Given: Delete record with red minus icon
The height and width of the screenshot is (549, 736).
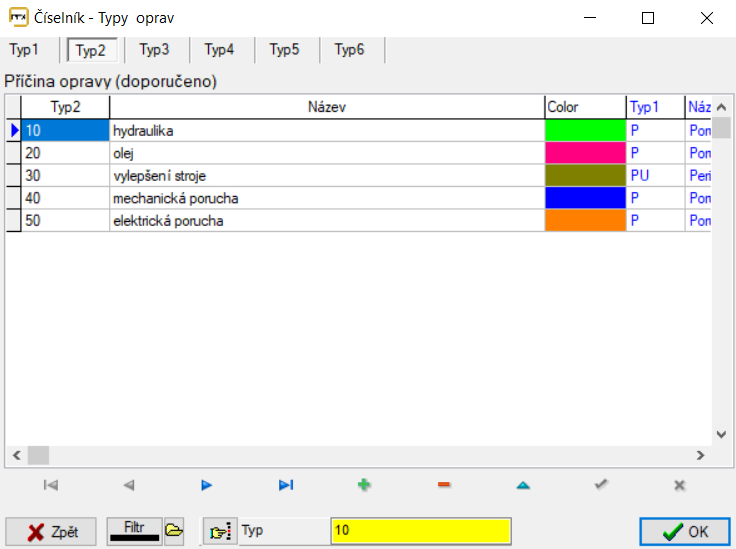Looking at the screenshot, I should pyautogui.click(x=444, y=485).
